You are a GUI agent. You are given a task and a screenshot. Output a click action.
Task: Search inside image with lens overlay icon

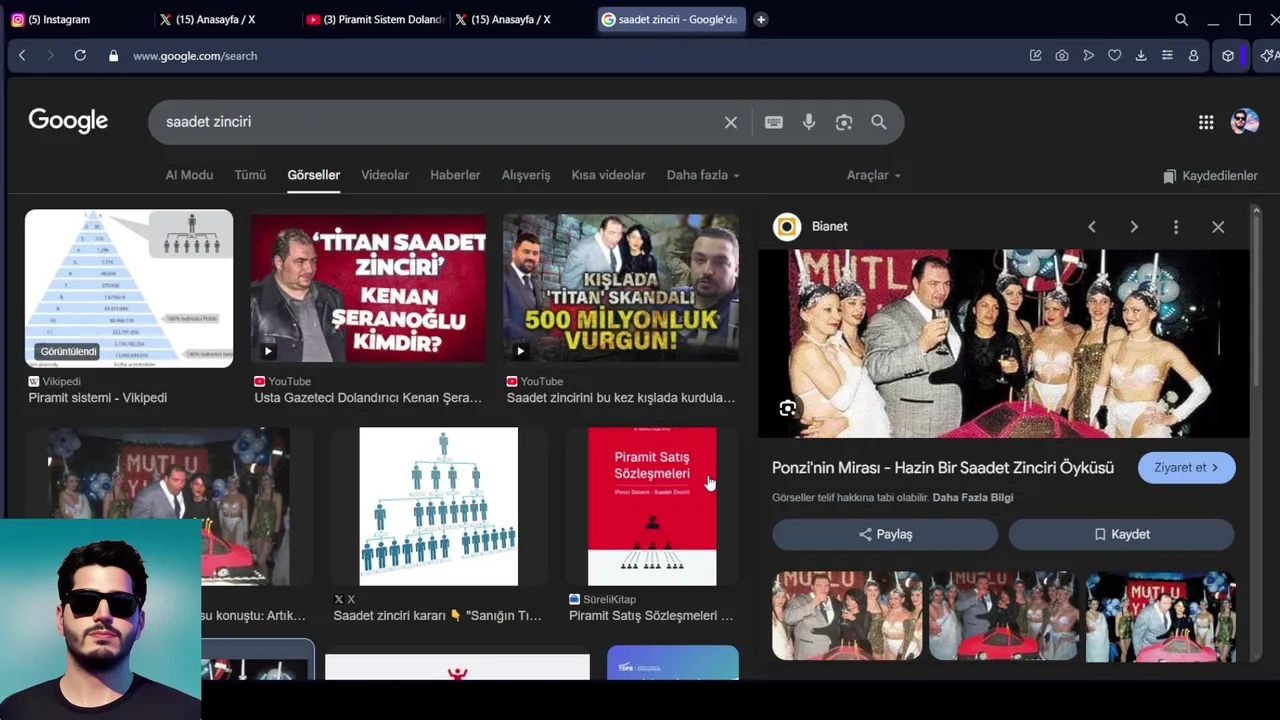click(x=788, y=408)
